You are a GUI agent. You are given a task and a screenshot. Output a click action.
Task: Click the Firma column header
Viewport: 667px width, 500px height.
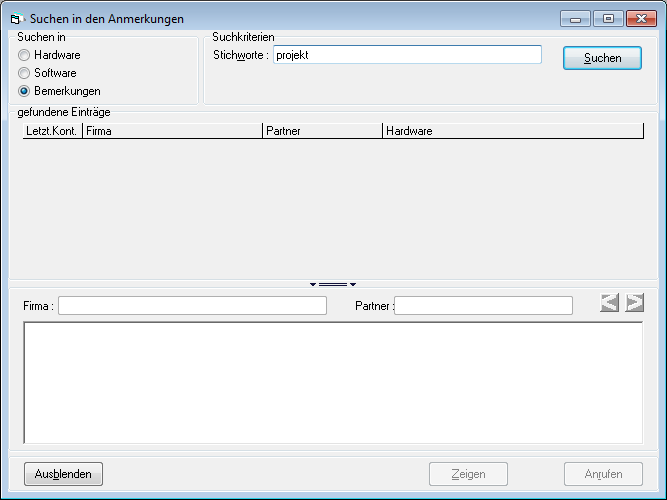click(x=172, y=131)
